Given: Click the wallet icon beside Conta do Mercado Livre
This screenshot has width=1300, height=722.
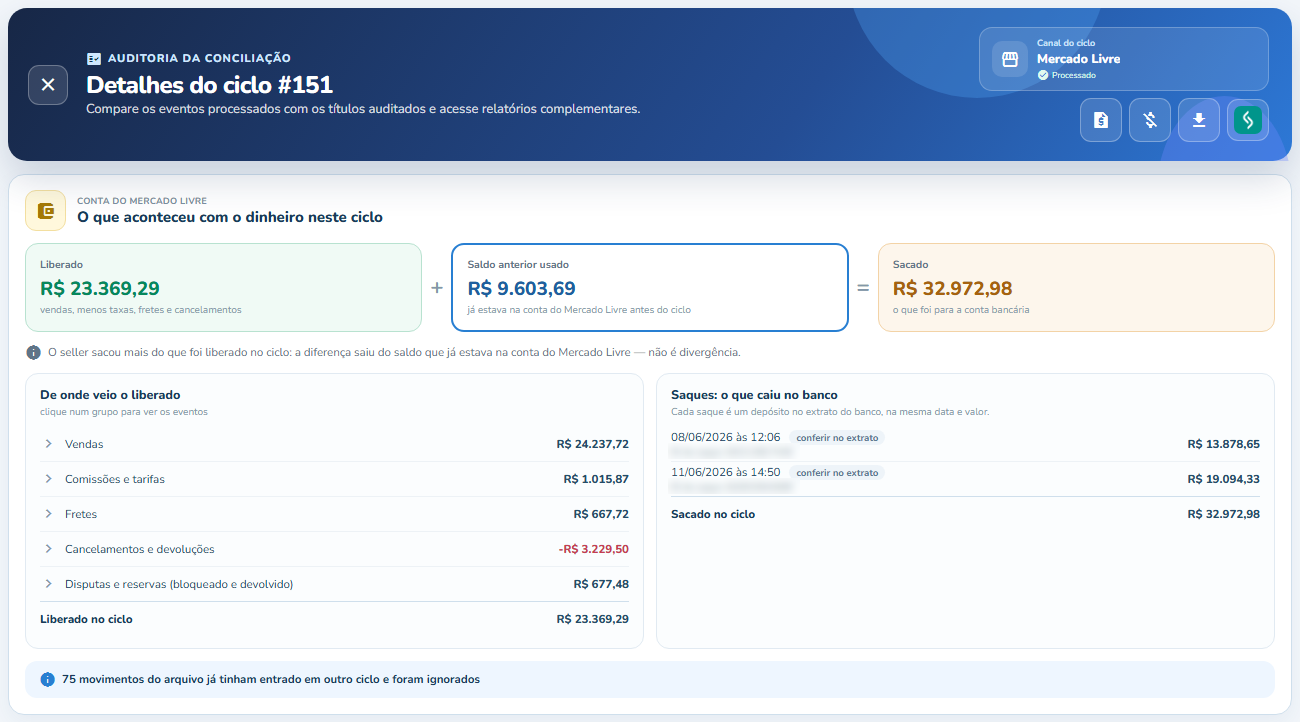Looking at the screenshot, I should 46,210.
